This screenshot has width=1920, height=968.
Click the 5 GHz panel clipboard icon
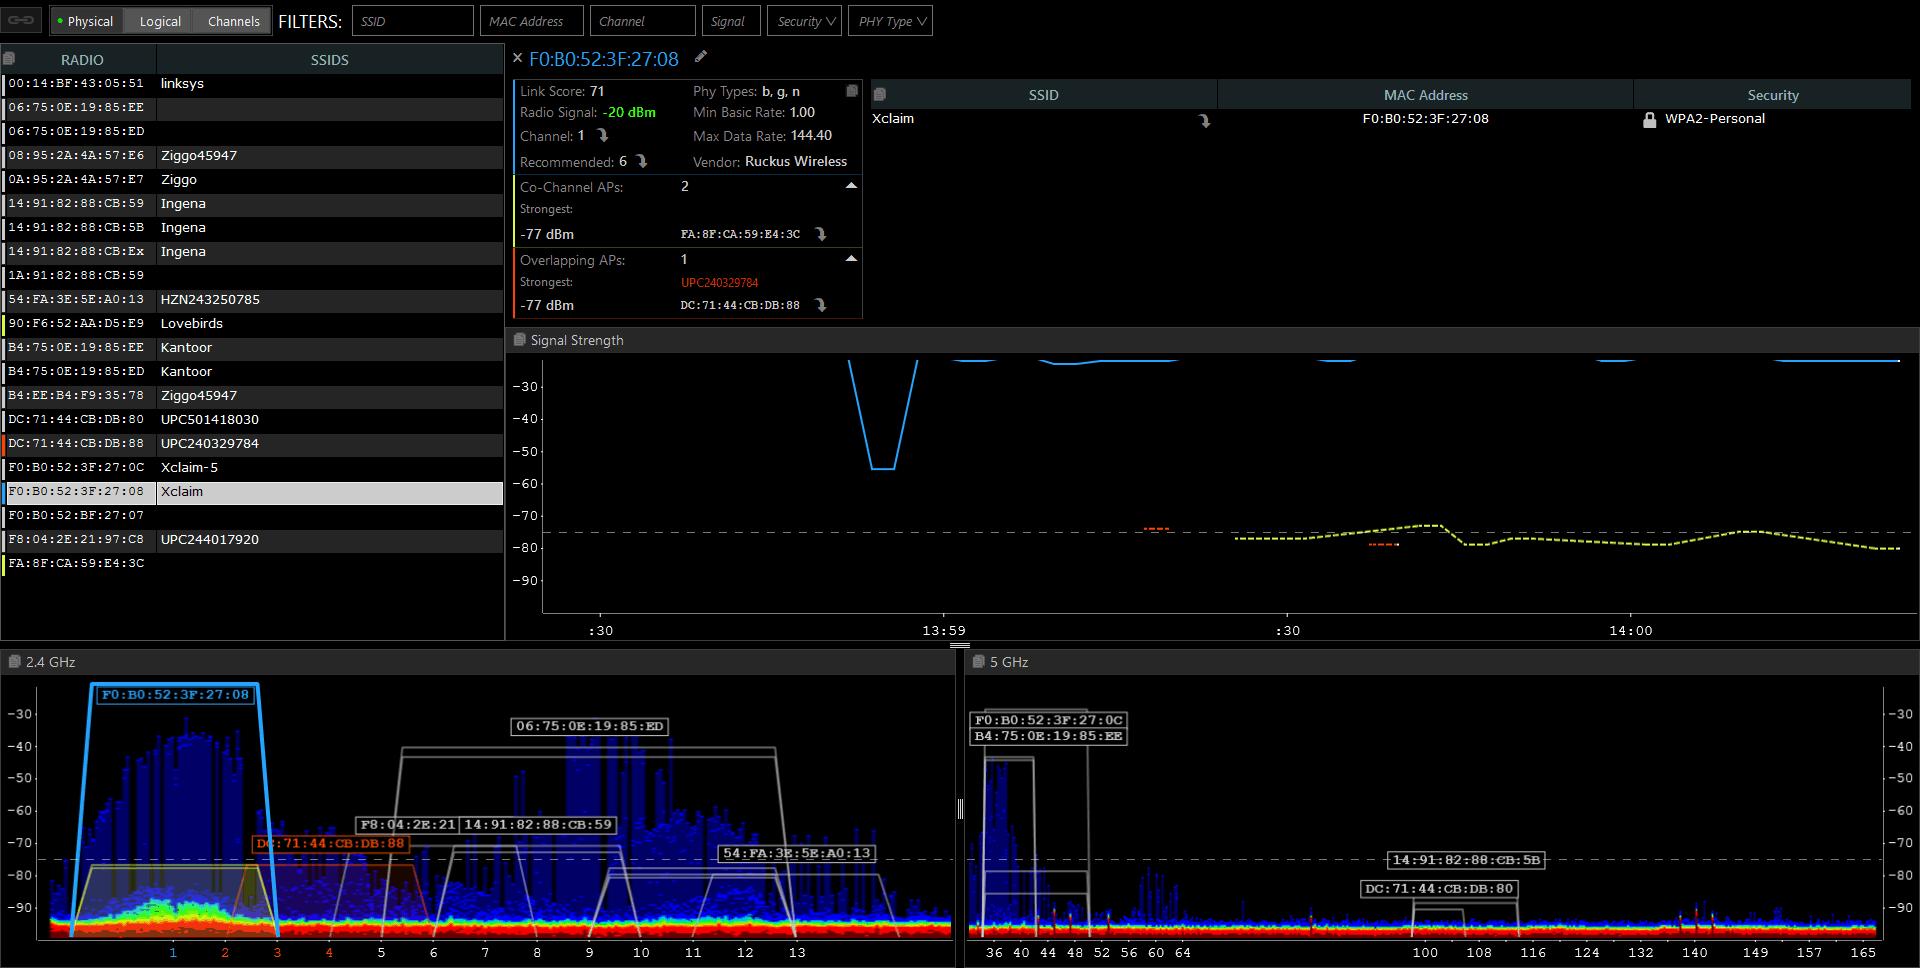click(x=978, y=662)
